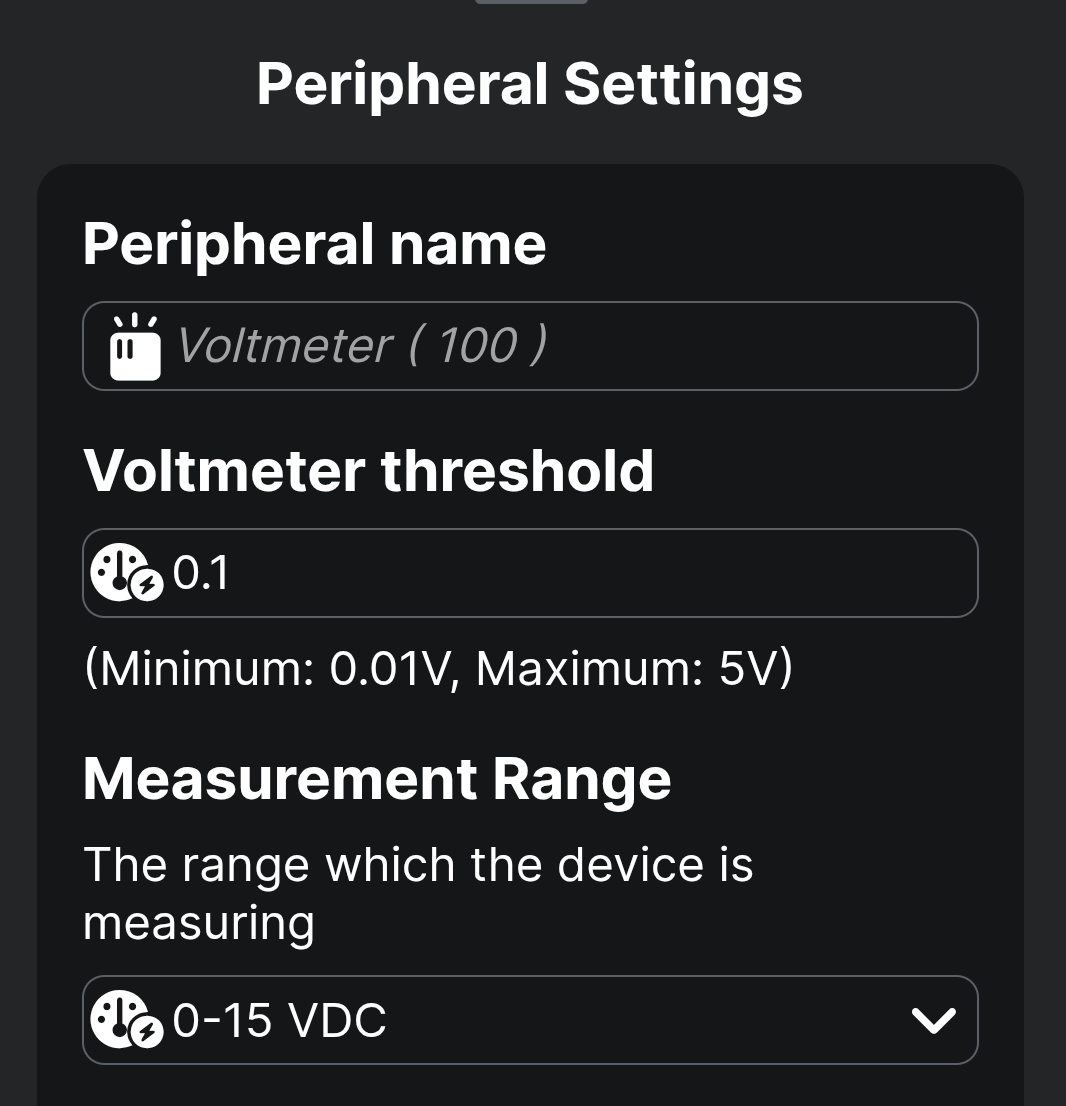
Task: Click the Peripheral Settings title
Action: click(530, 84)
